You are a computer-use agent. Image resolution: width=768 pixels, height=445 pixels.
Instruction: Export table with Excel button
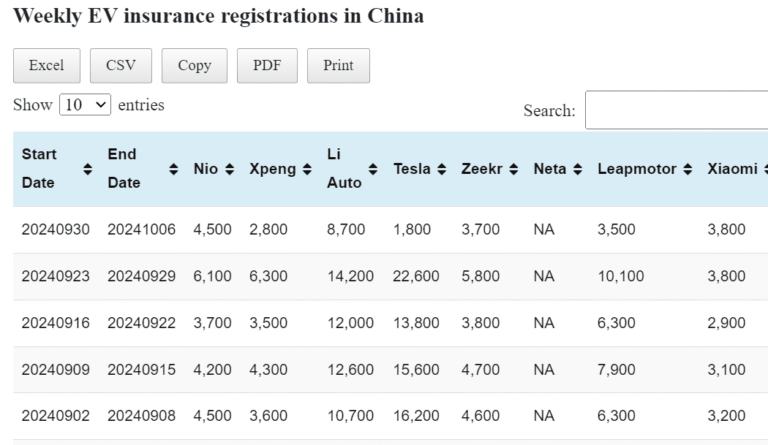pyautogui.click(x=46, y=66)
